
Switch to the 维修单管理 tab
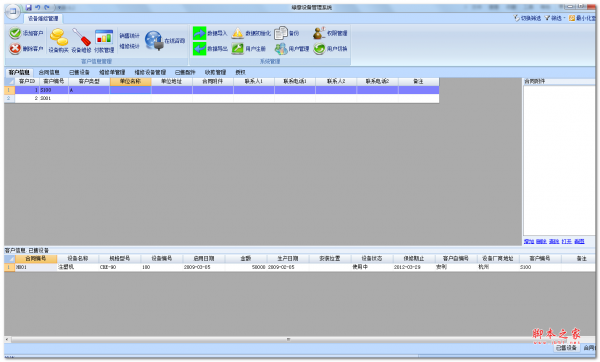click(x=112, y=72)
